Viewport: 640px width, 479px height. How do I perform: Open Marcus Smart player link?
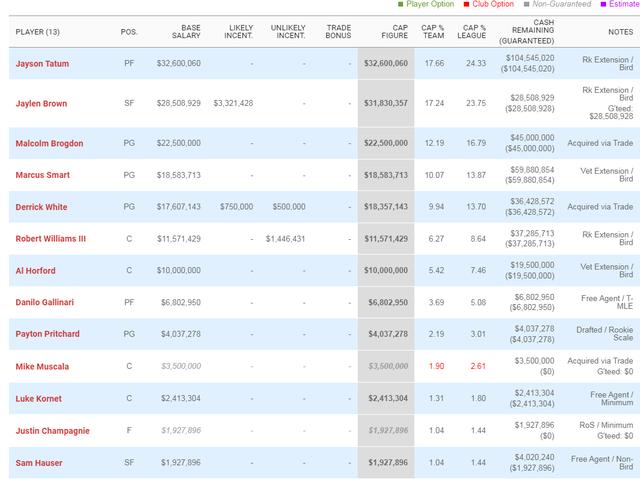click(x=42, y=175)
